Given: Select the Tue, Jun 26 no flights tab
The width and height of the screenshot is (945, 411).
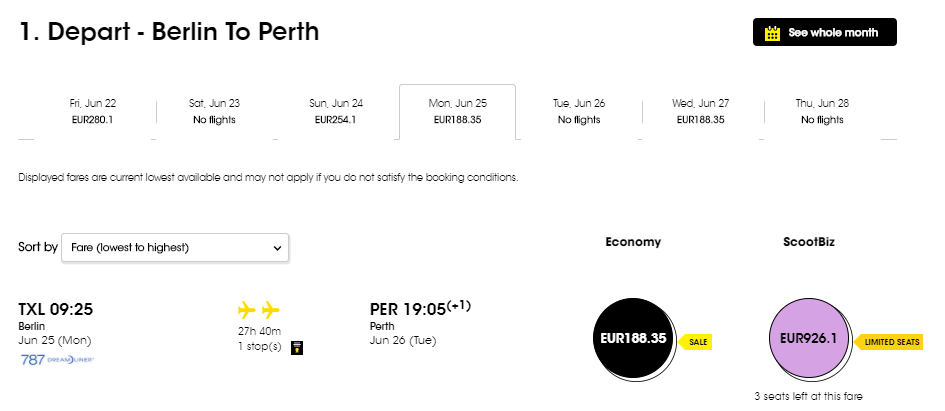Looking at the screenshot, I should (579, 111).
